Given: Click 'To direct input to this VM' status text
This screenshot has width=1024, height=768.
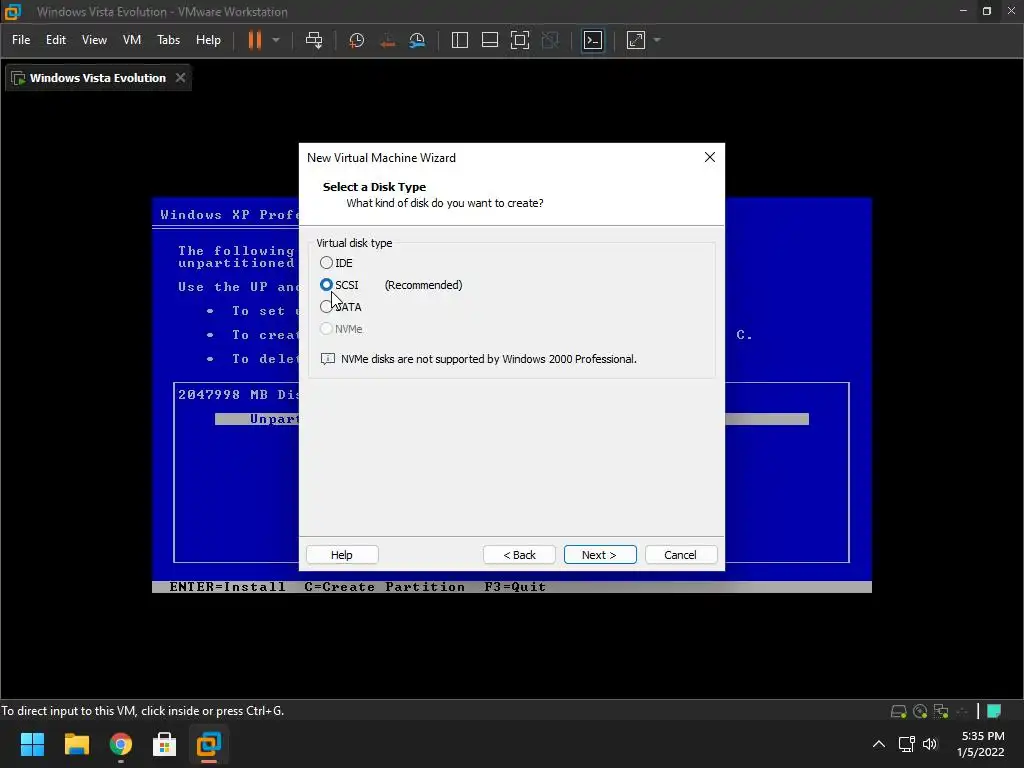Looking at the screenshot, I should point(142,711).
